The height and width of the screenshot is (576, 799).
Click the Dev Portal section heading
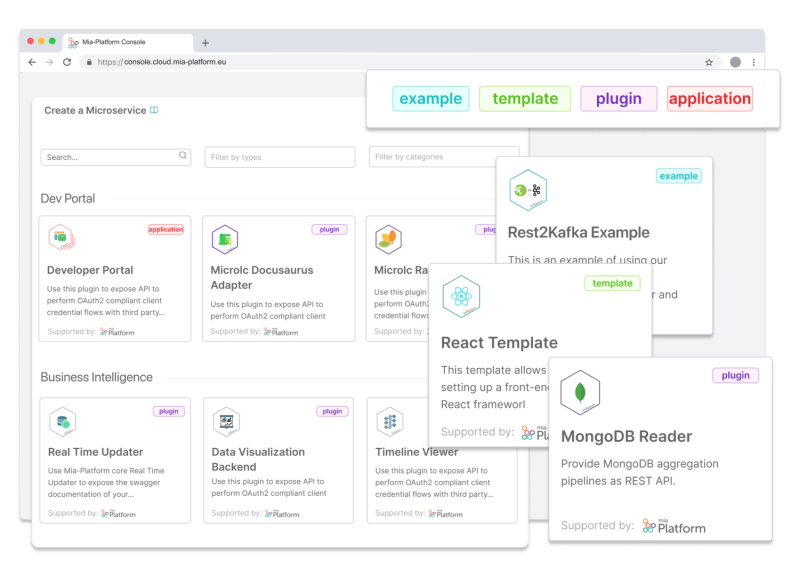click(x=68, y=198)
